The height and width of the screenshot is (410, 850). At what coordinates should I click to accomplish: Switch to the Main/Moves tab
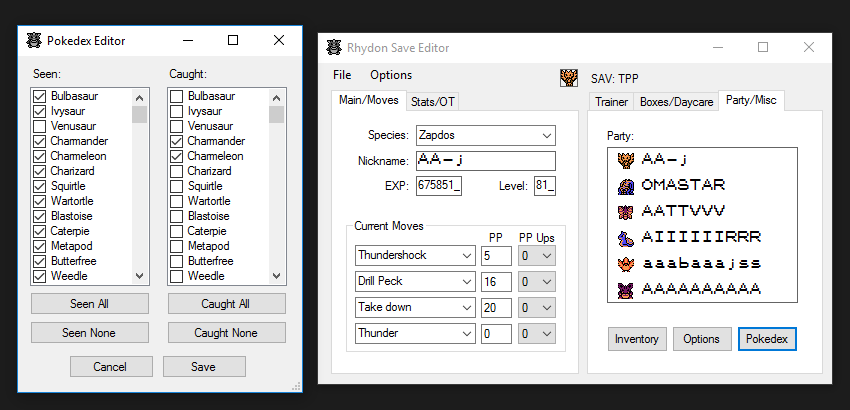369,100
